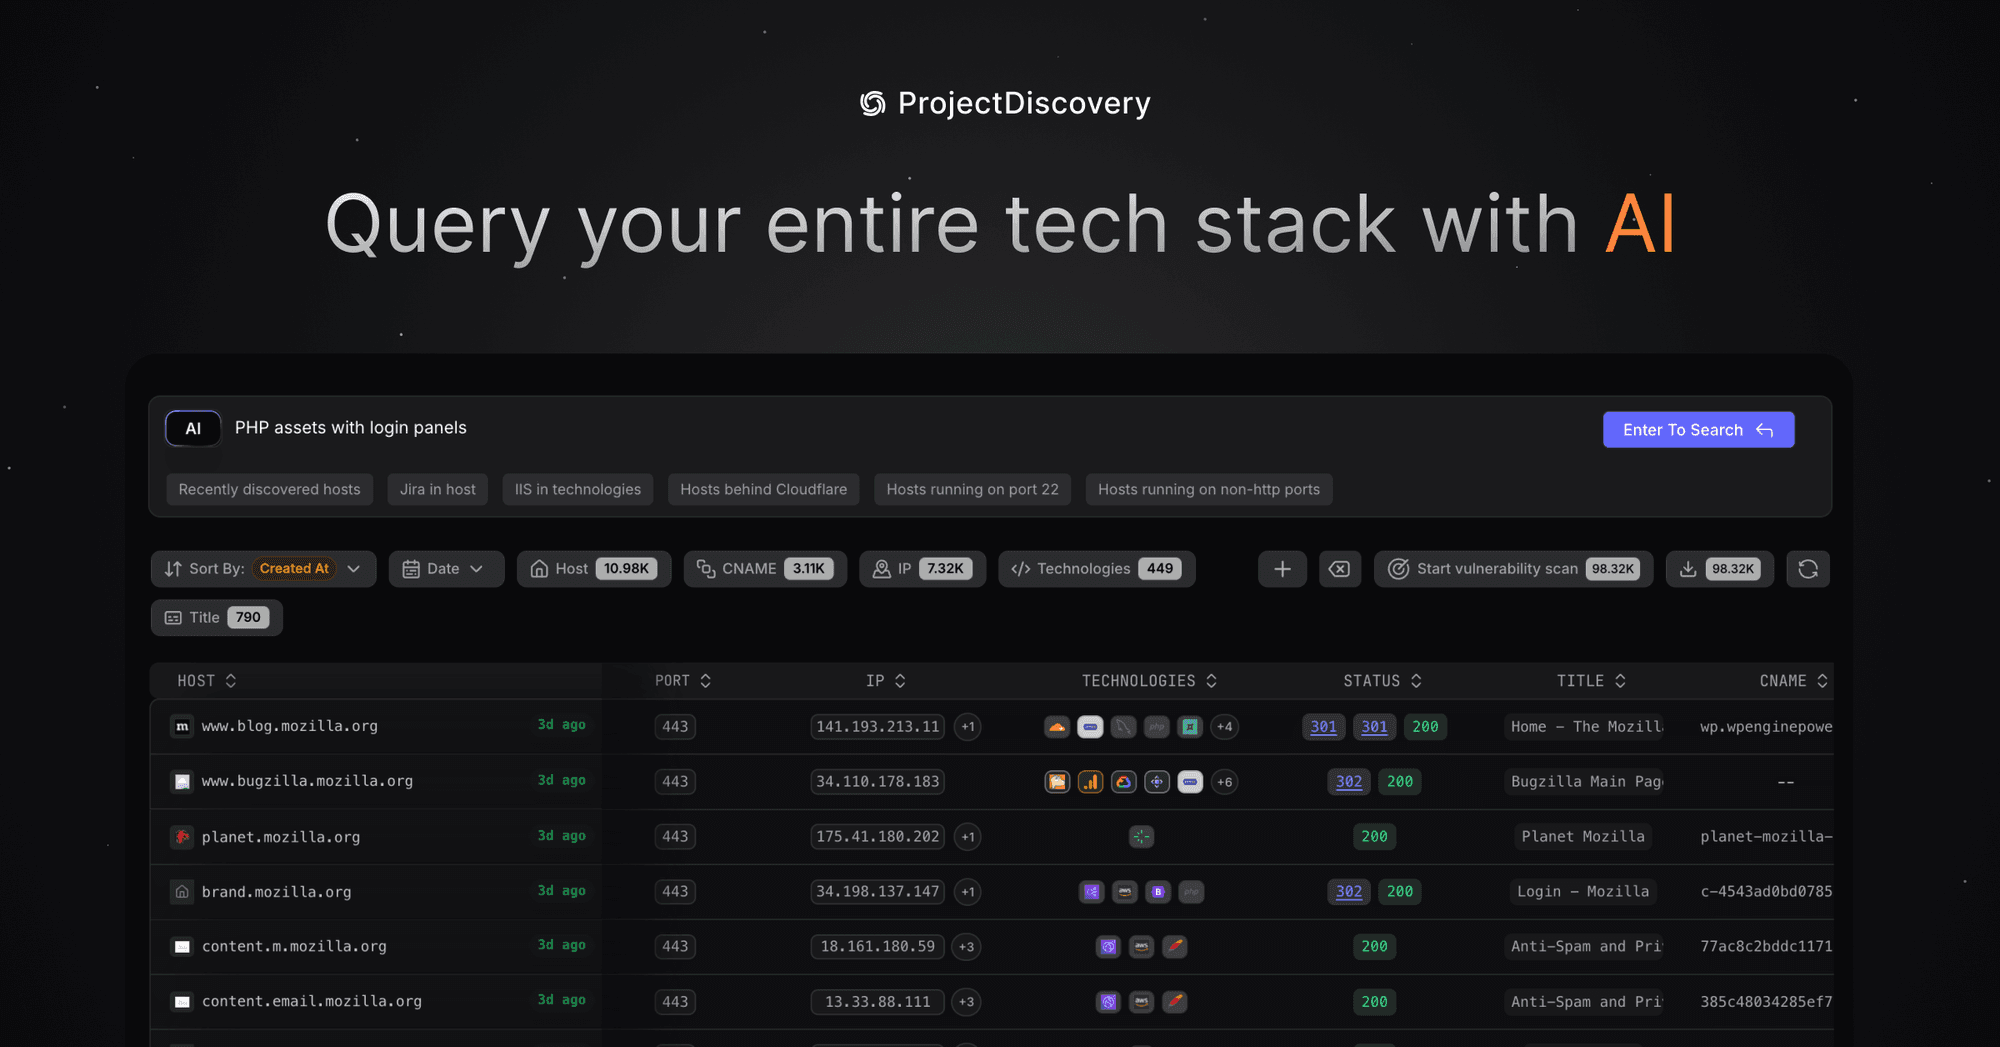
Task: Click MySQL dolphin icon in www.blog.mozilla.org row
Action: tap(1124, 727)
